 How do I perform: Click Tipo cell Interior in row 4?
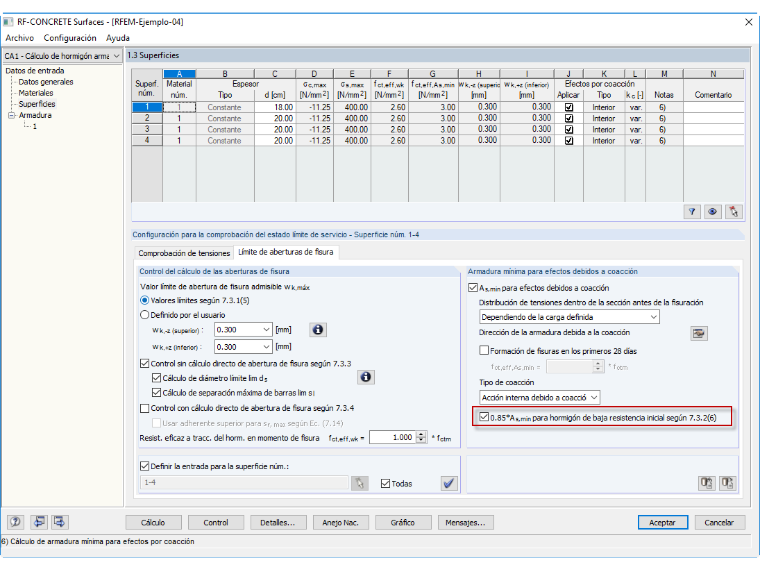[604, 141]
